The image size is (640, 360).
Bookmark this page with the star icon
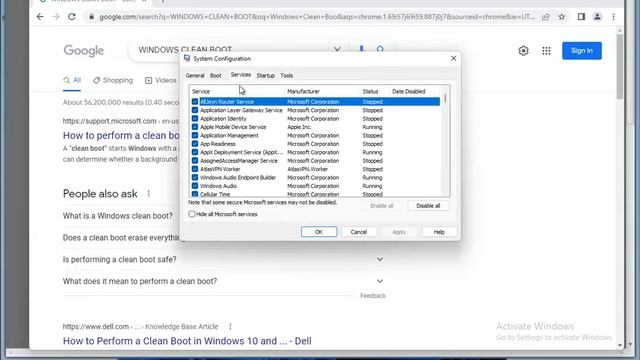point(562,17)
